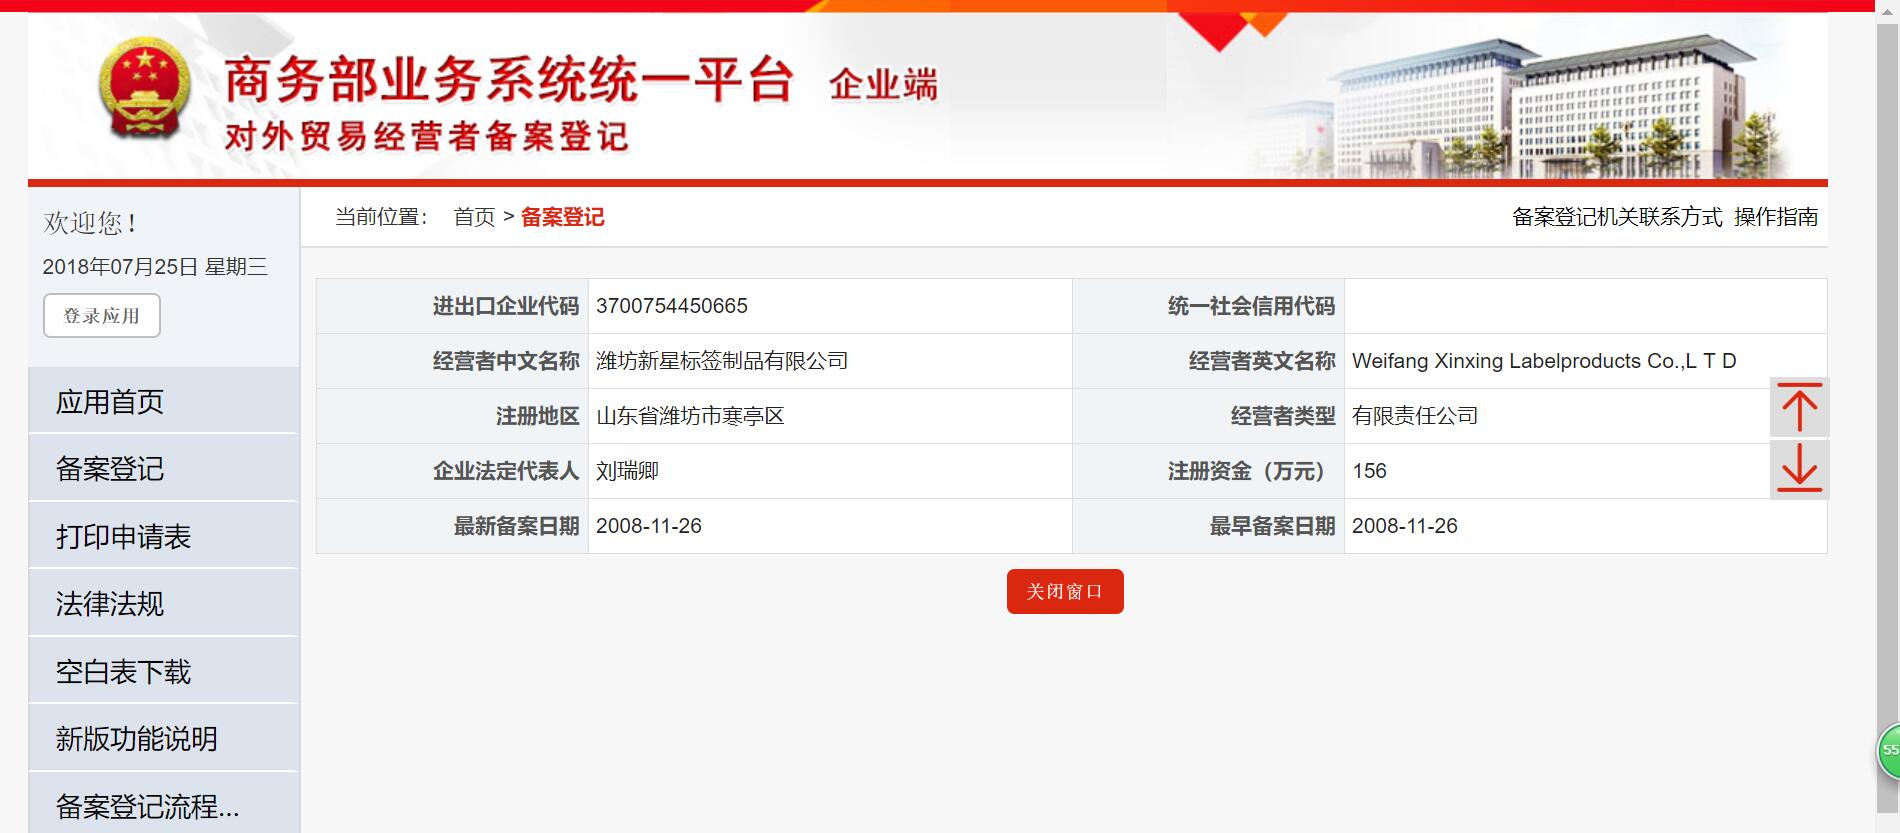Click the date 2018年07月25日 星期三
This screenshot has height=833, width=1900.
coord(155,267)
